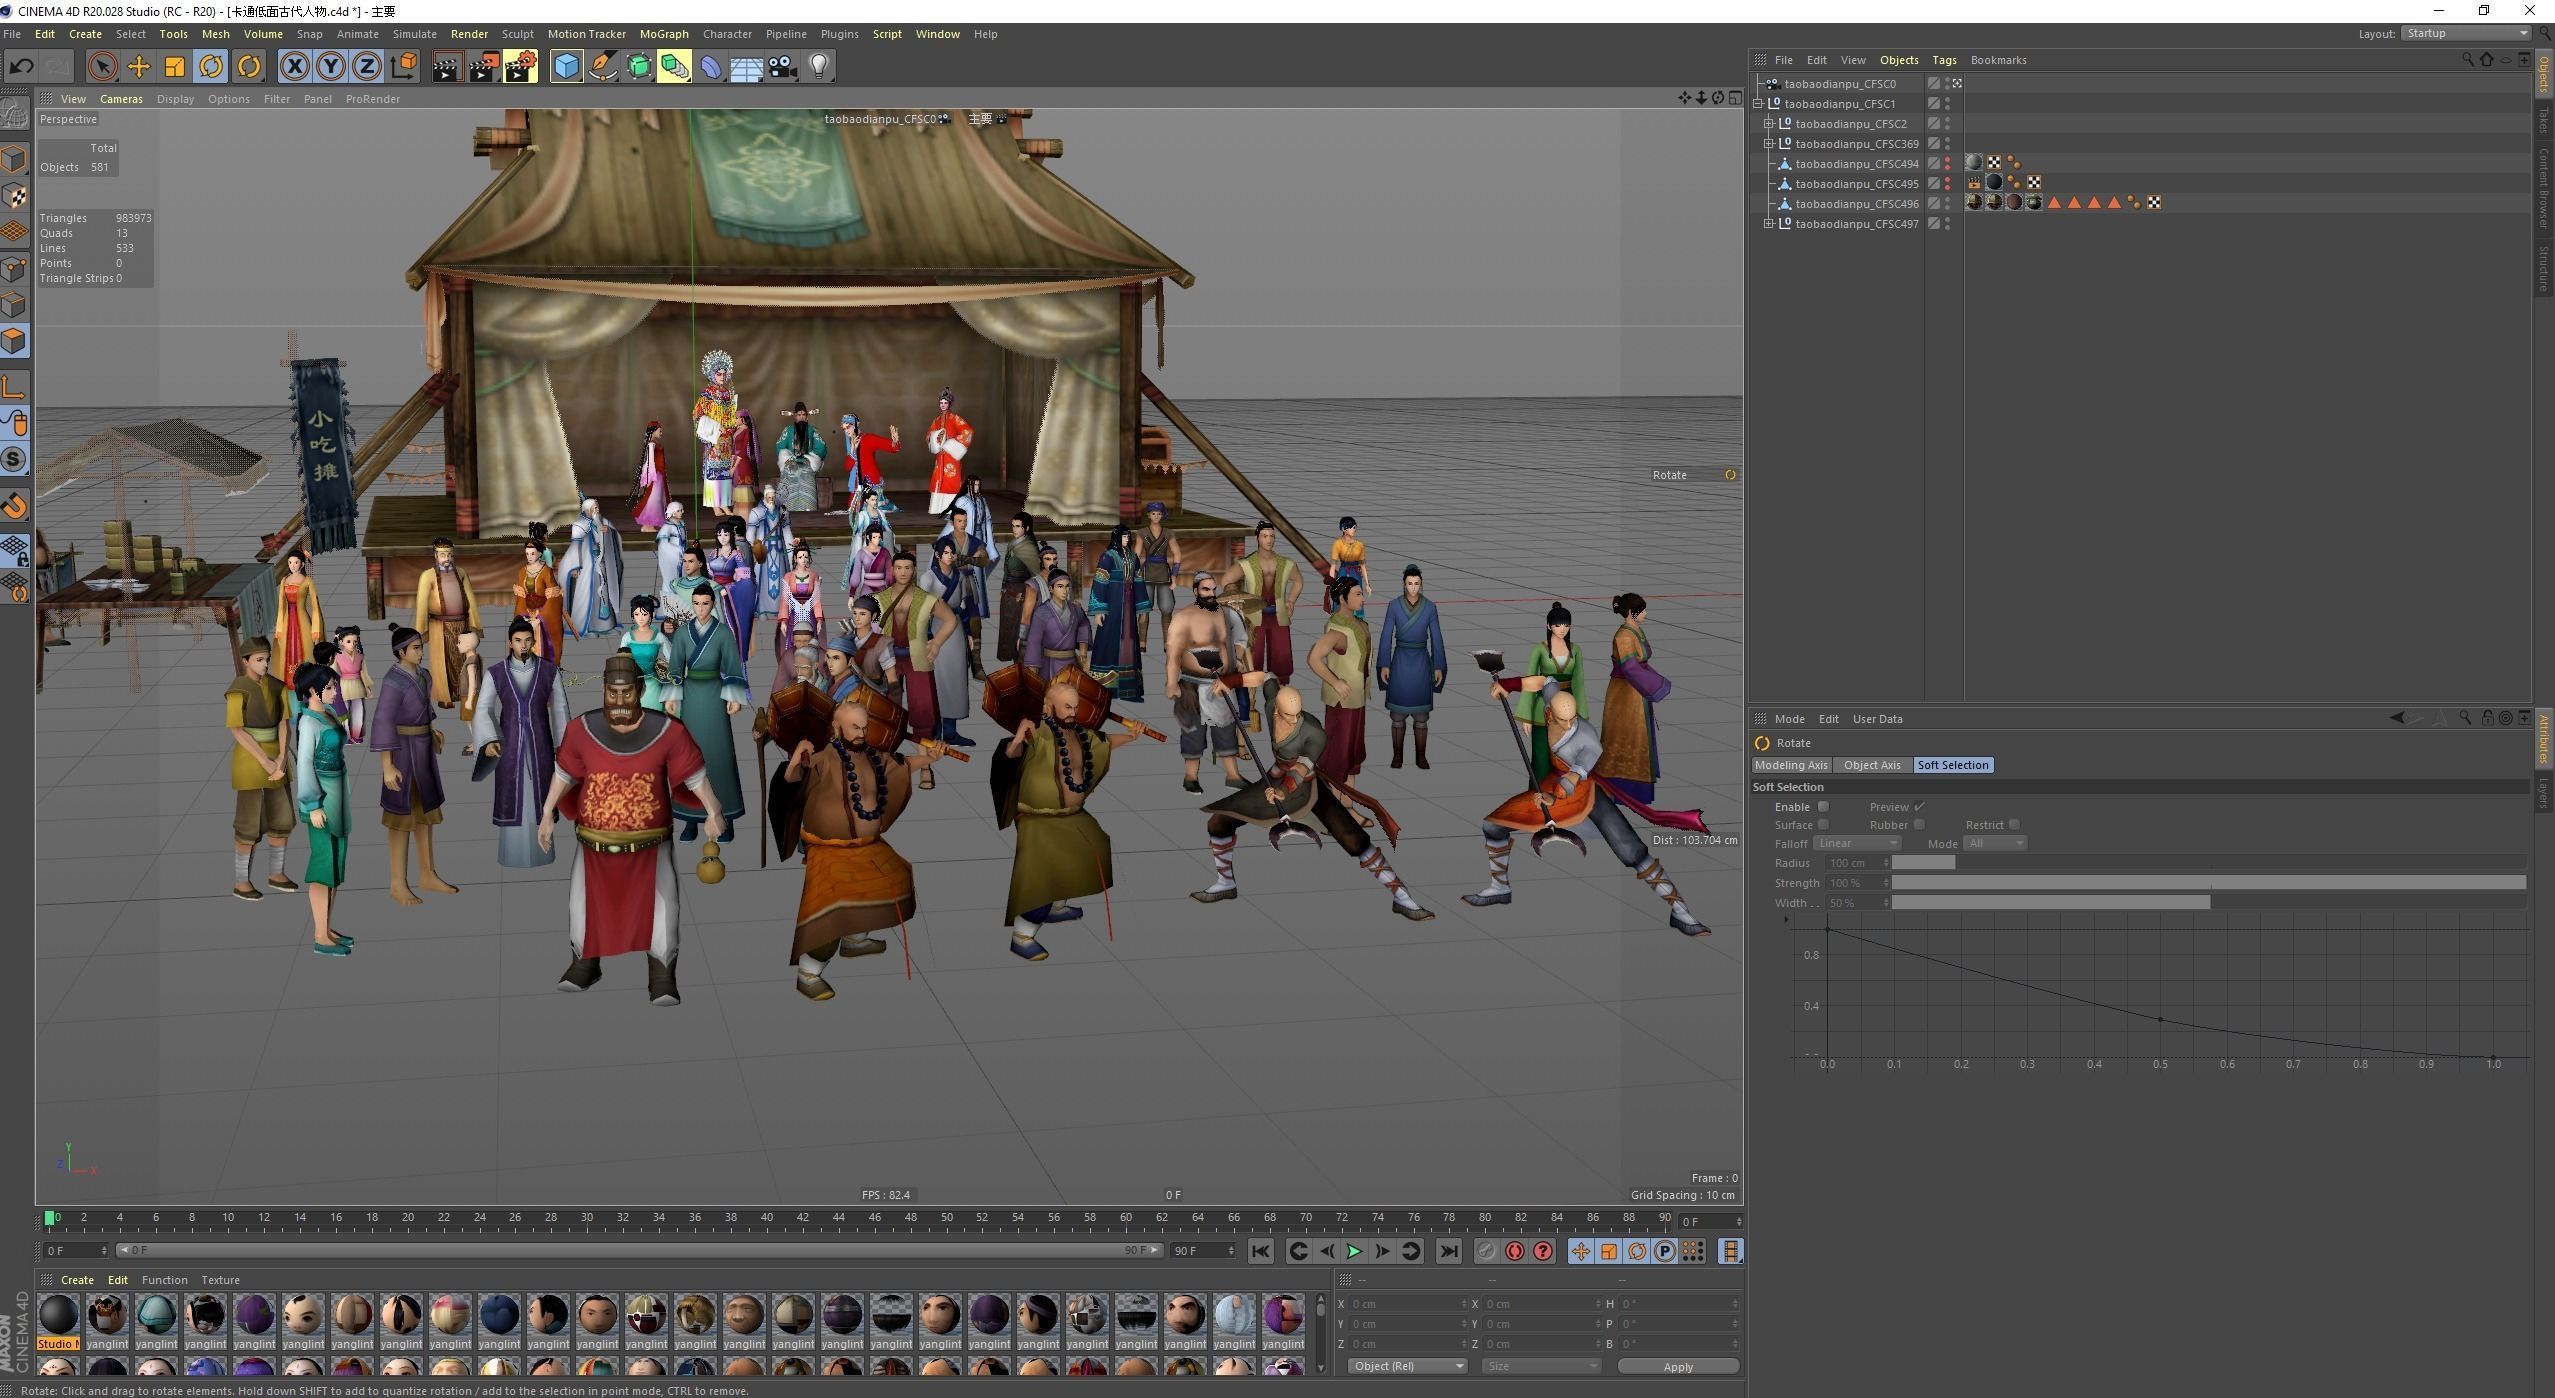Image resolution: width=2555 pixels, height=1398 pixels.
Task: Open Edit Render Settings icon
Action: [x=520, y=67]
